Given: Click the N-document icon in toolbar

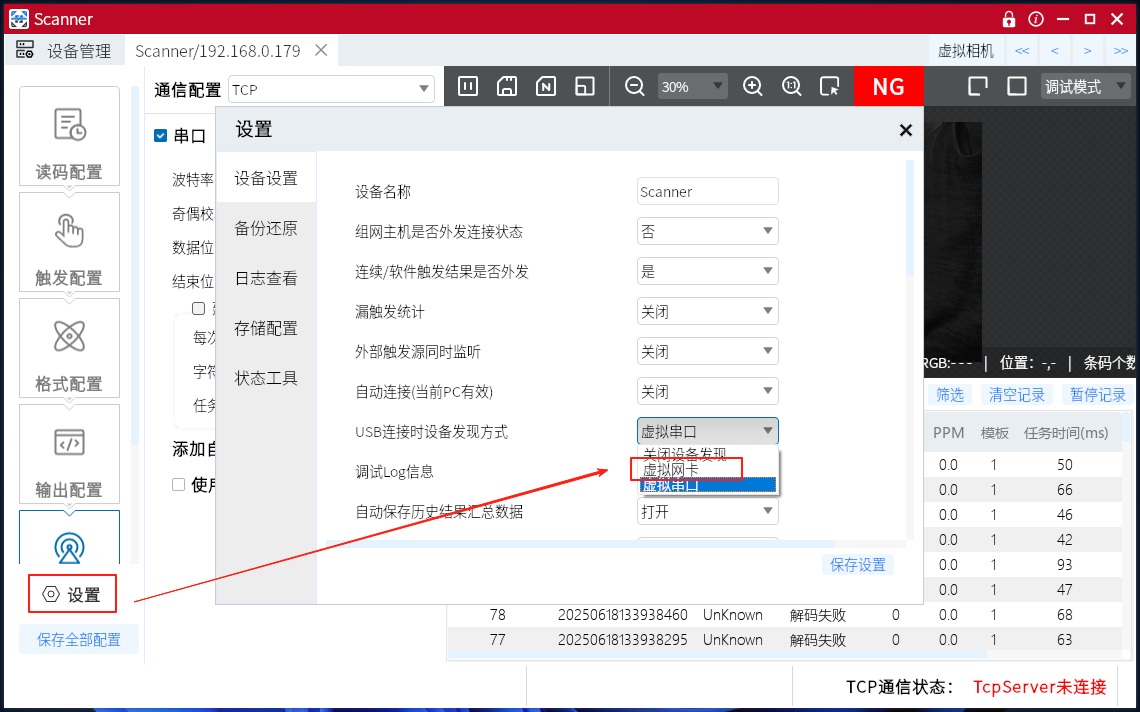Looking at the screenshot, I should [545, 87].
